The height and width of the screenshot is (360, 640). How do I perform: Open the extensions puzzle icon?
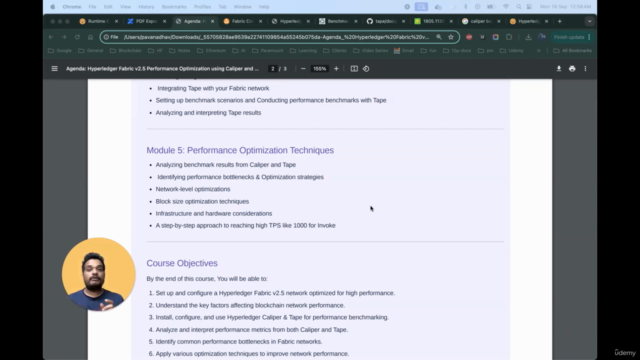[x=509, y=37]
